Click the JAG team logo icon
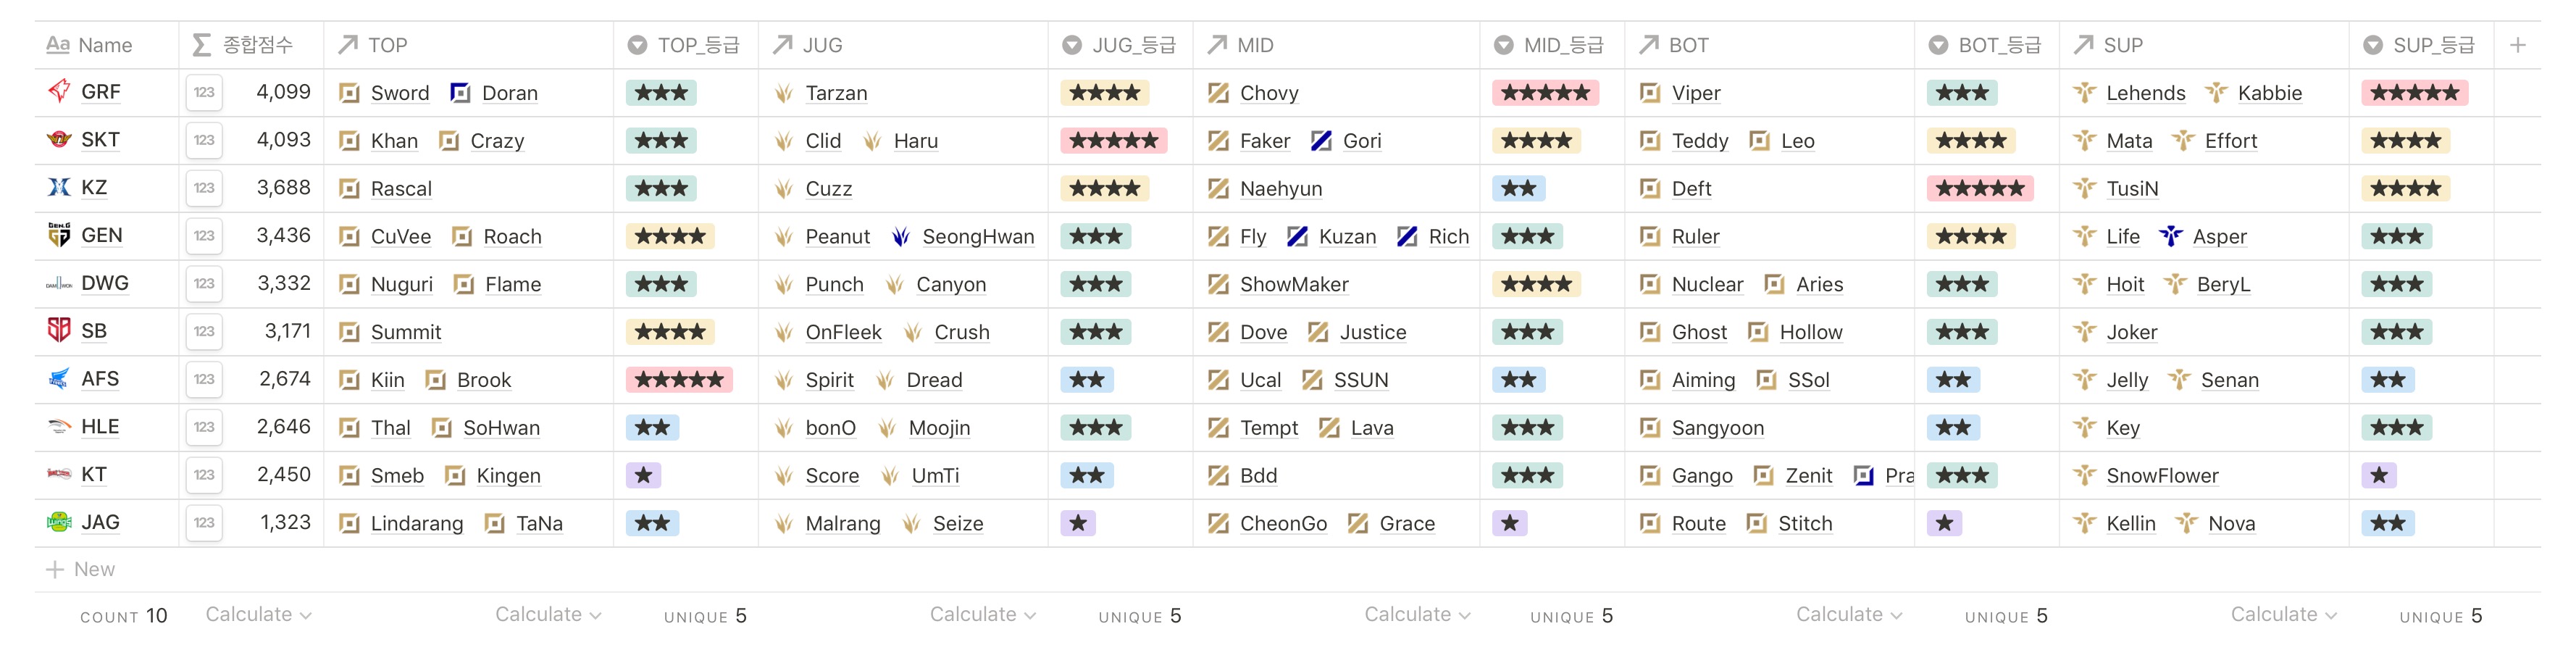This screenshot has width=2576, height=650. pyautogui.click(x=59, y=522)
